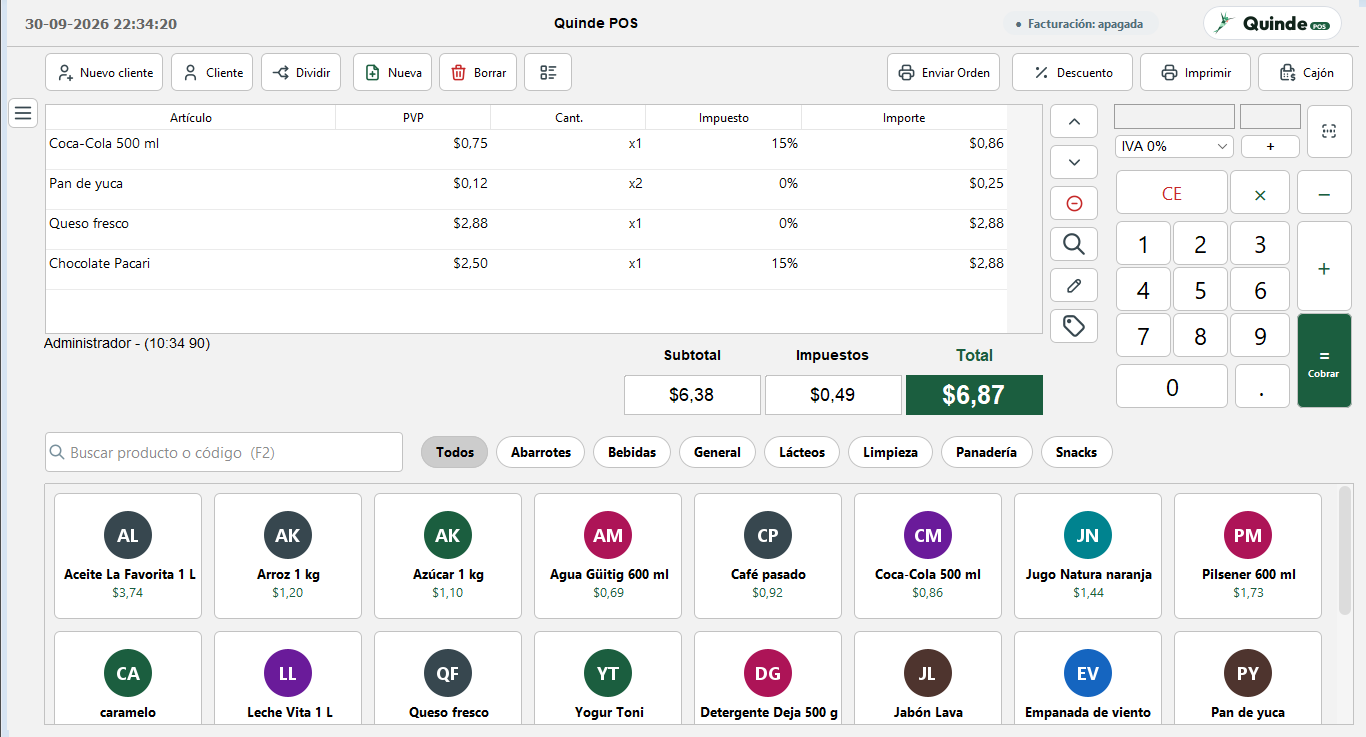Image resolution: width=1366 pixels, height=737 pixels.
Task: Add Café pasado product tile
Action: point(768,555)
